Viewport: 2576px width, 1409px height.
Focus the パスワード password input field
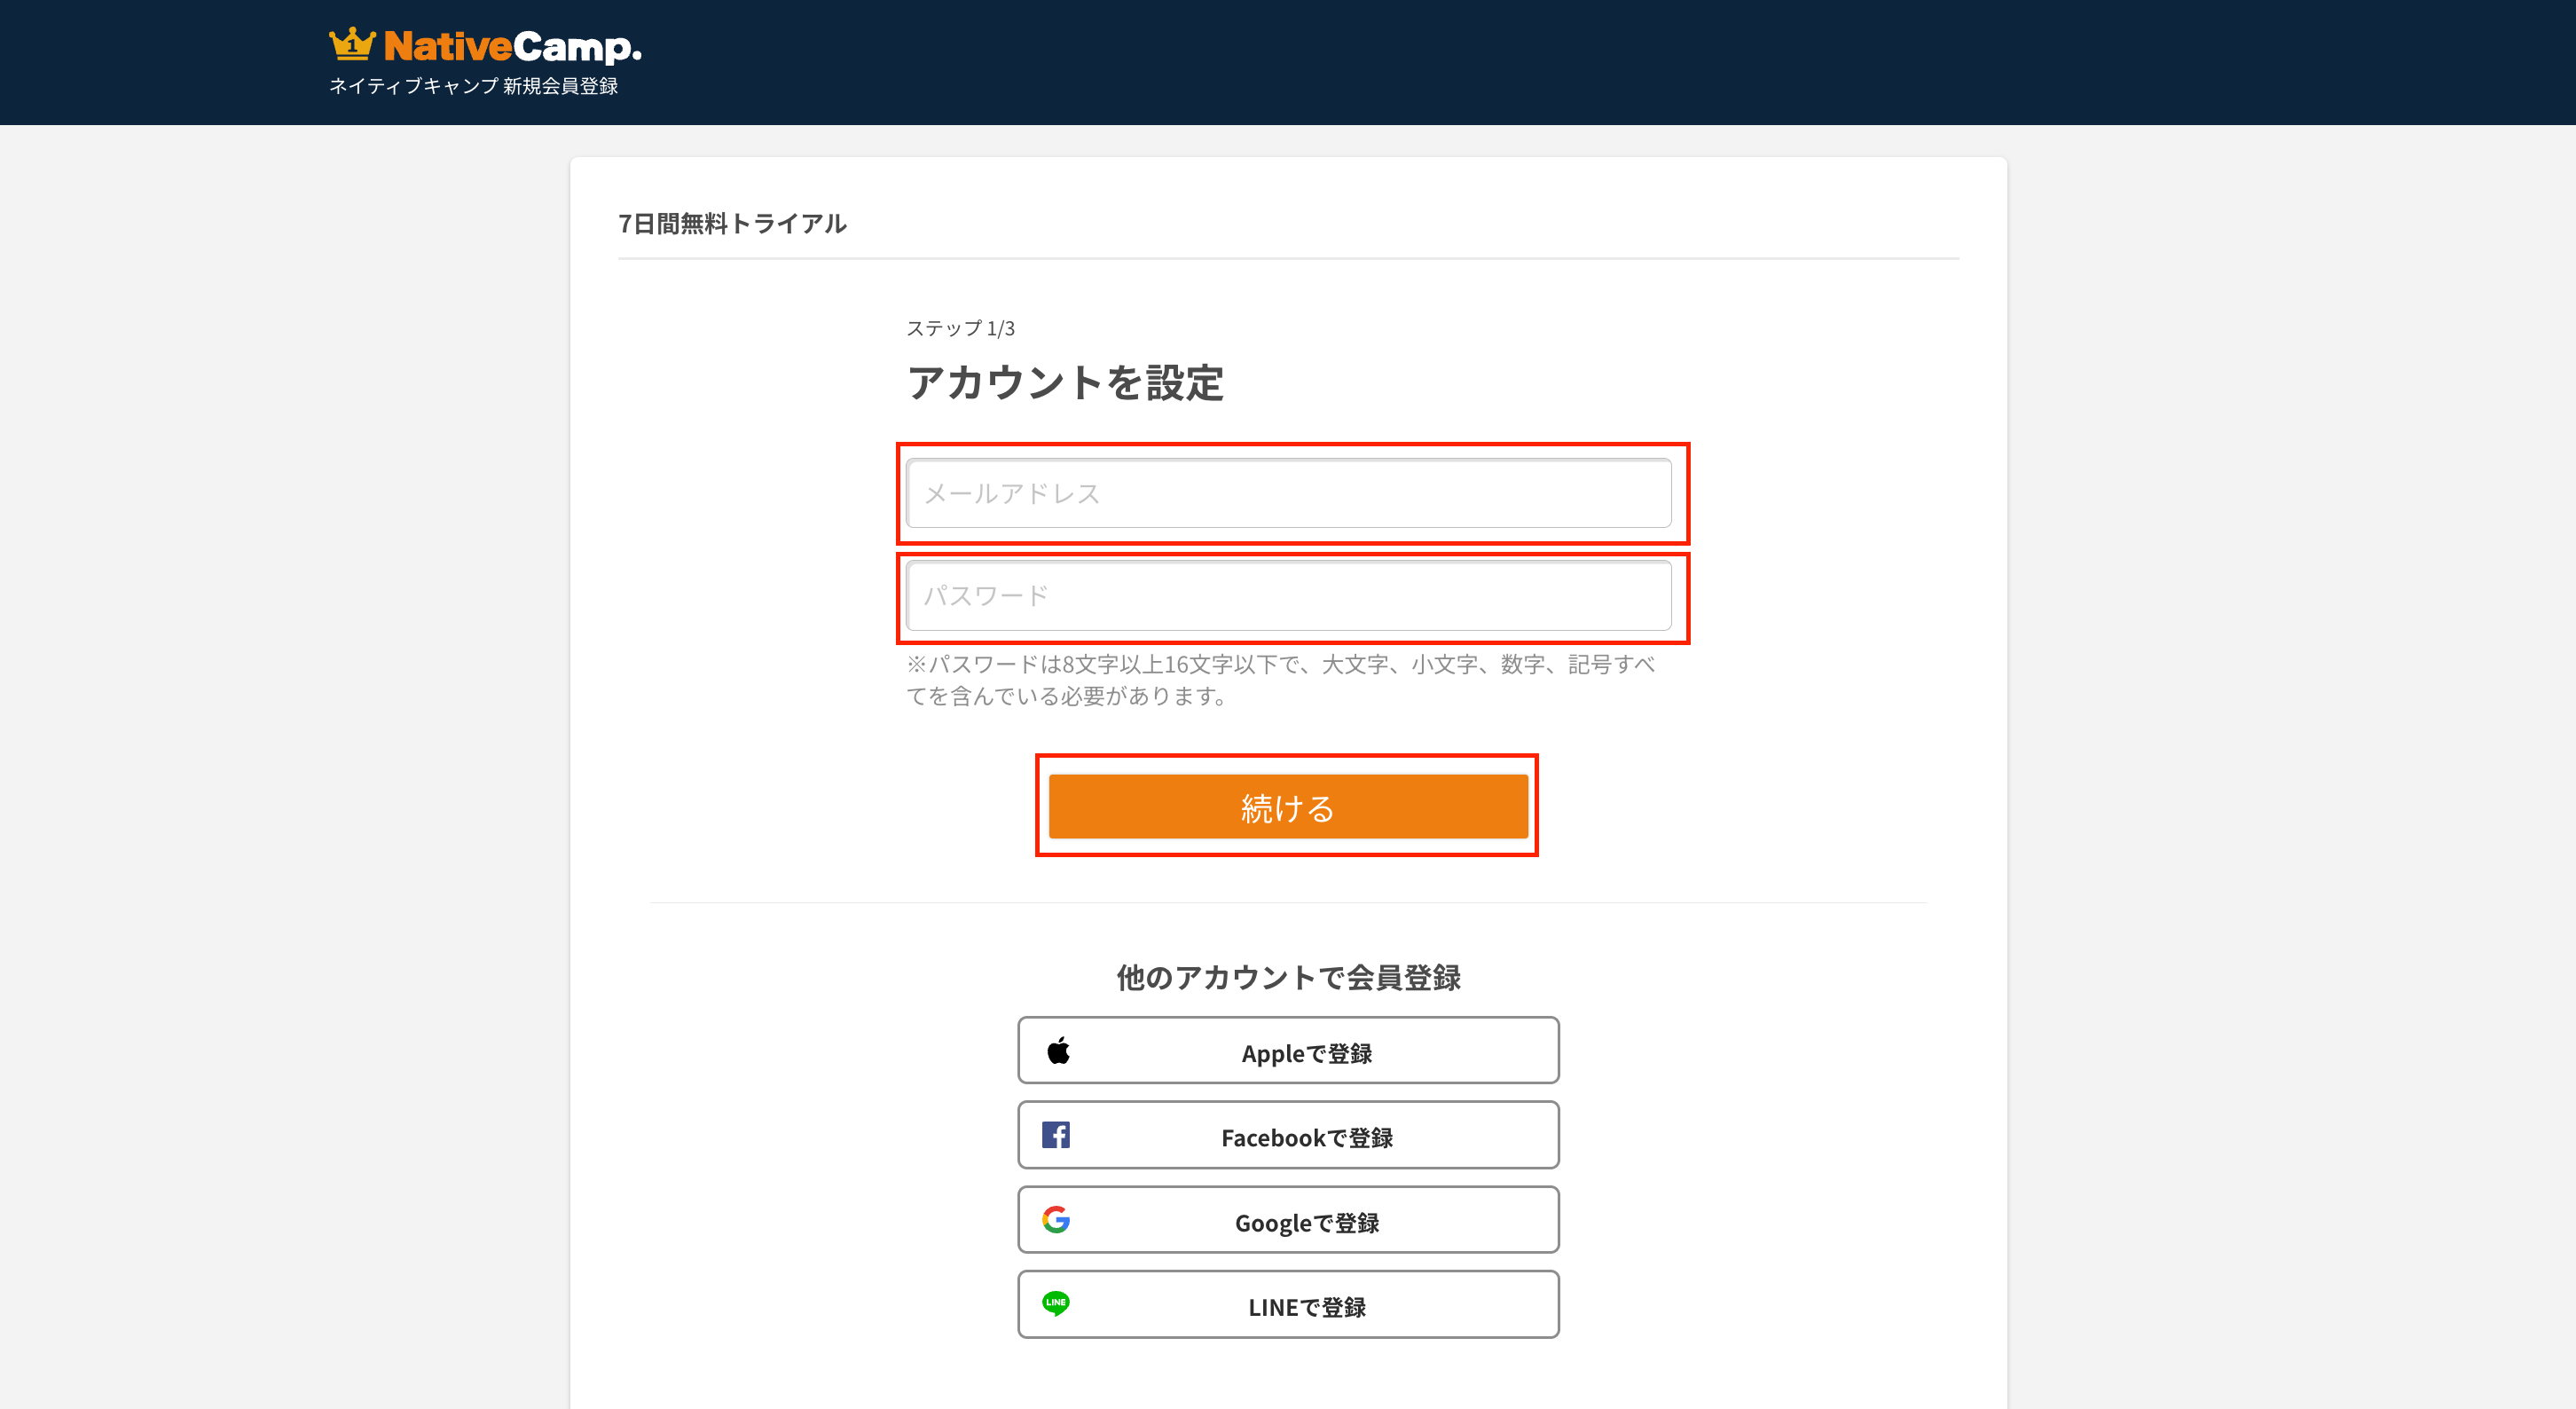click(1288, 596)
